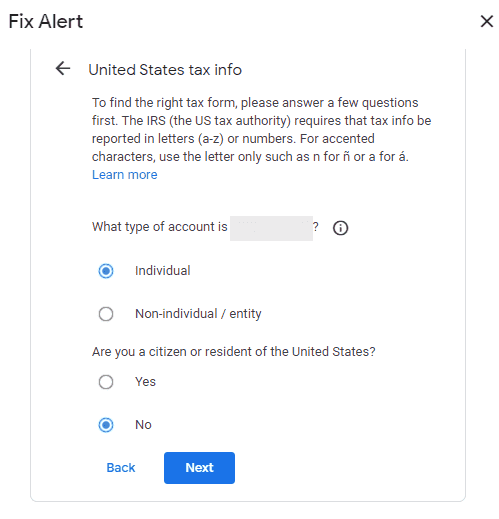Click the 'What type of account is' question
499x519 pixels.
(x=160, y=227)
